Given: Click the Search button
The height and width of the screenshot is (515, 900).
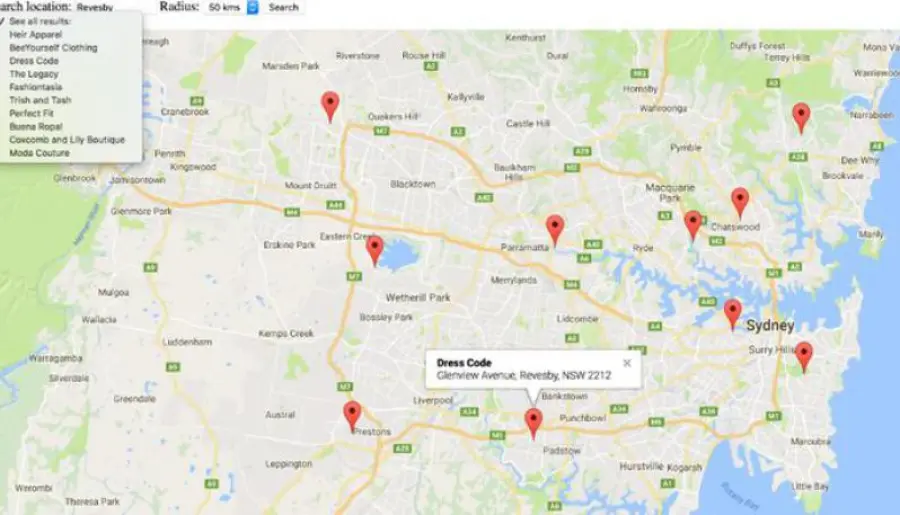Looking at the screenshot, I should point(284,7).
